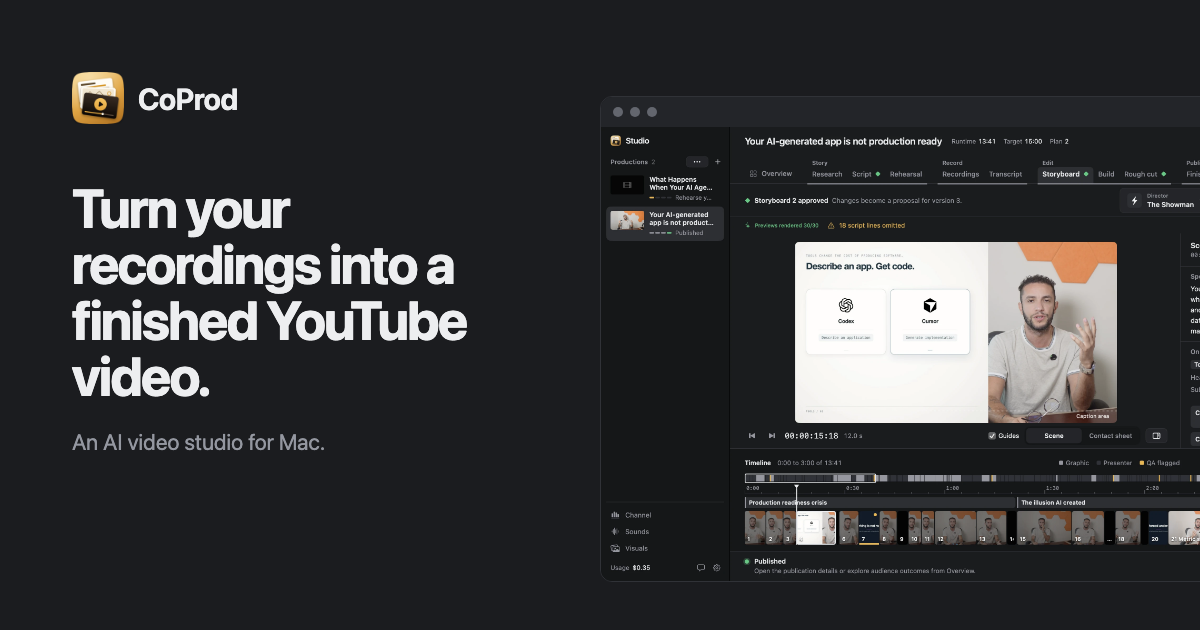Click the timeline playhead marker
This screenshot has height=630, width=1200.
pyautogui.click(x=796, y=489)
